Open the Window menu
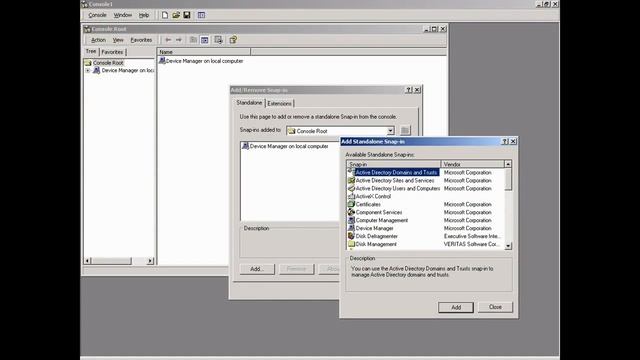Viewport: 640px width, 360px height. click(122, 15)
